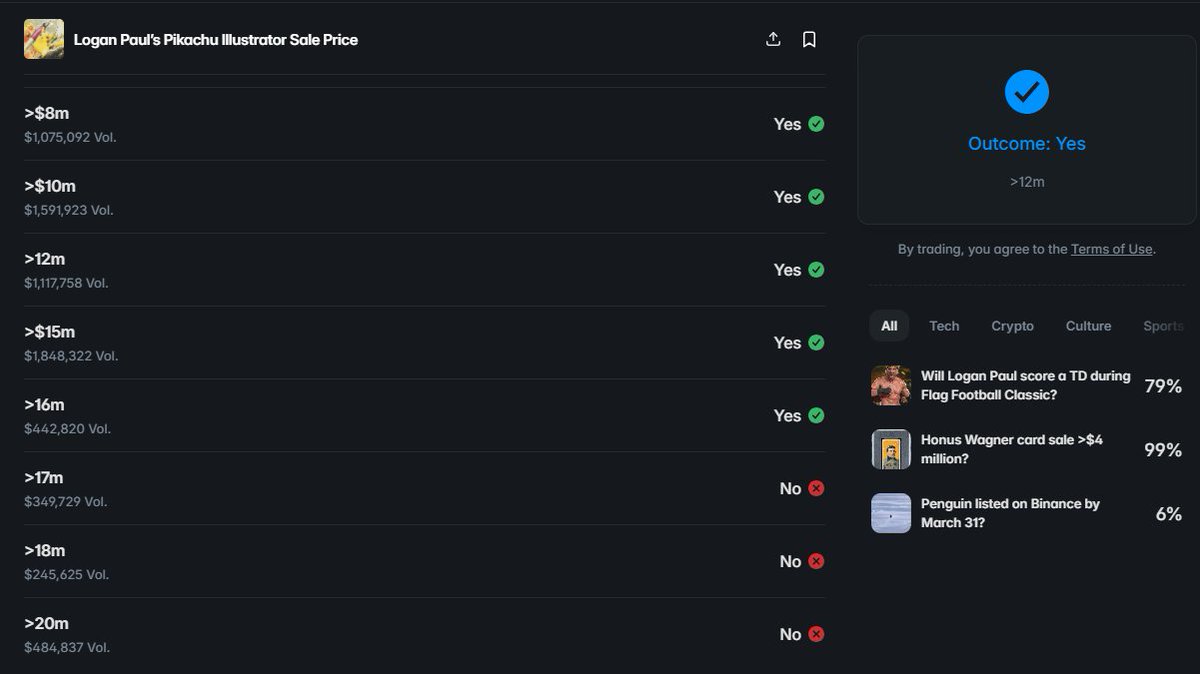Click the '$1,591,923 Vol.' volume text
The height and width of the screenshot is (674, 1200).
(x=68, y=210)
